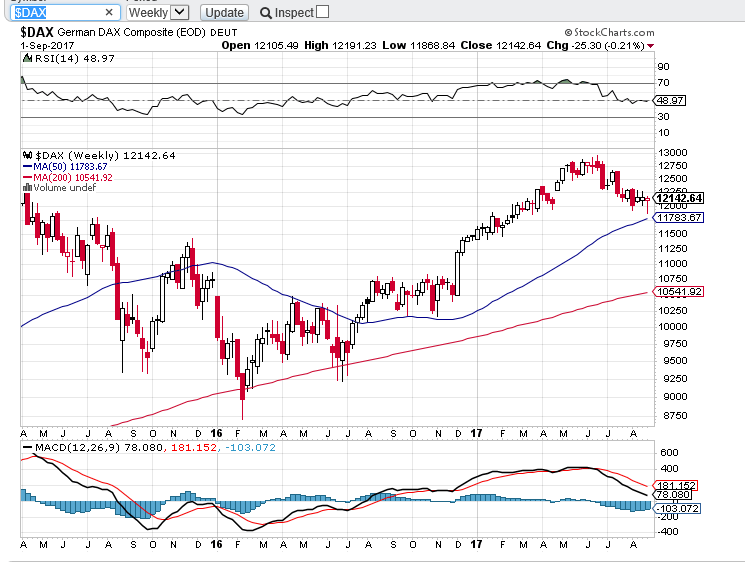Click the 8750 price axis label
The image size is (745, 562).
pos(676,416)
